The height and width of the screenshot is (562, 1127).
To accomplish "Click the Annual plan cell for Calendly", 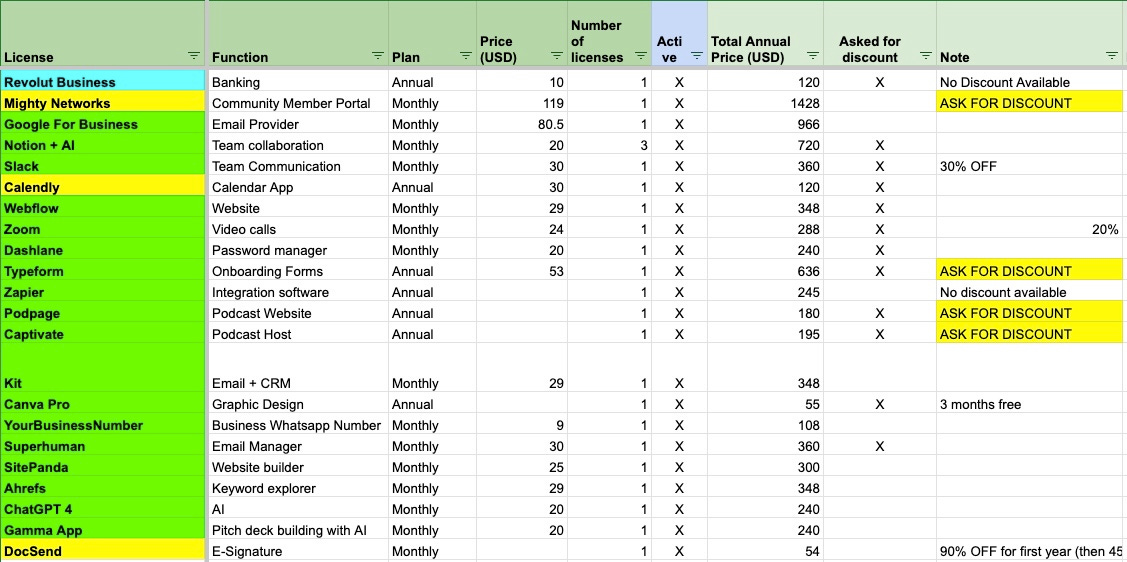I will 432,187.
